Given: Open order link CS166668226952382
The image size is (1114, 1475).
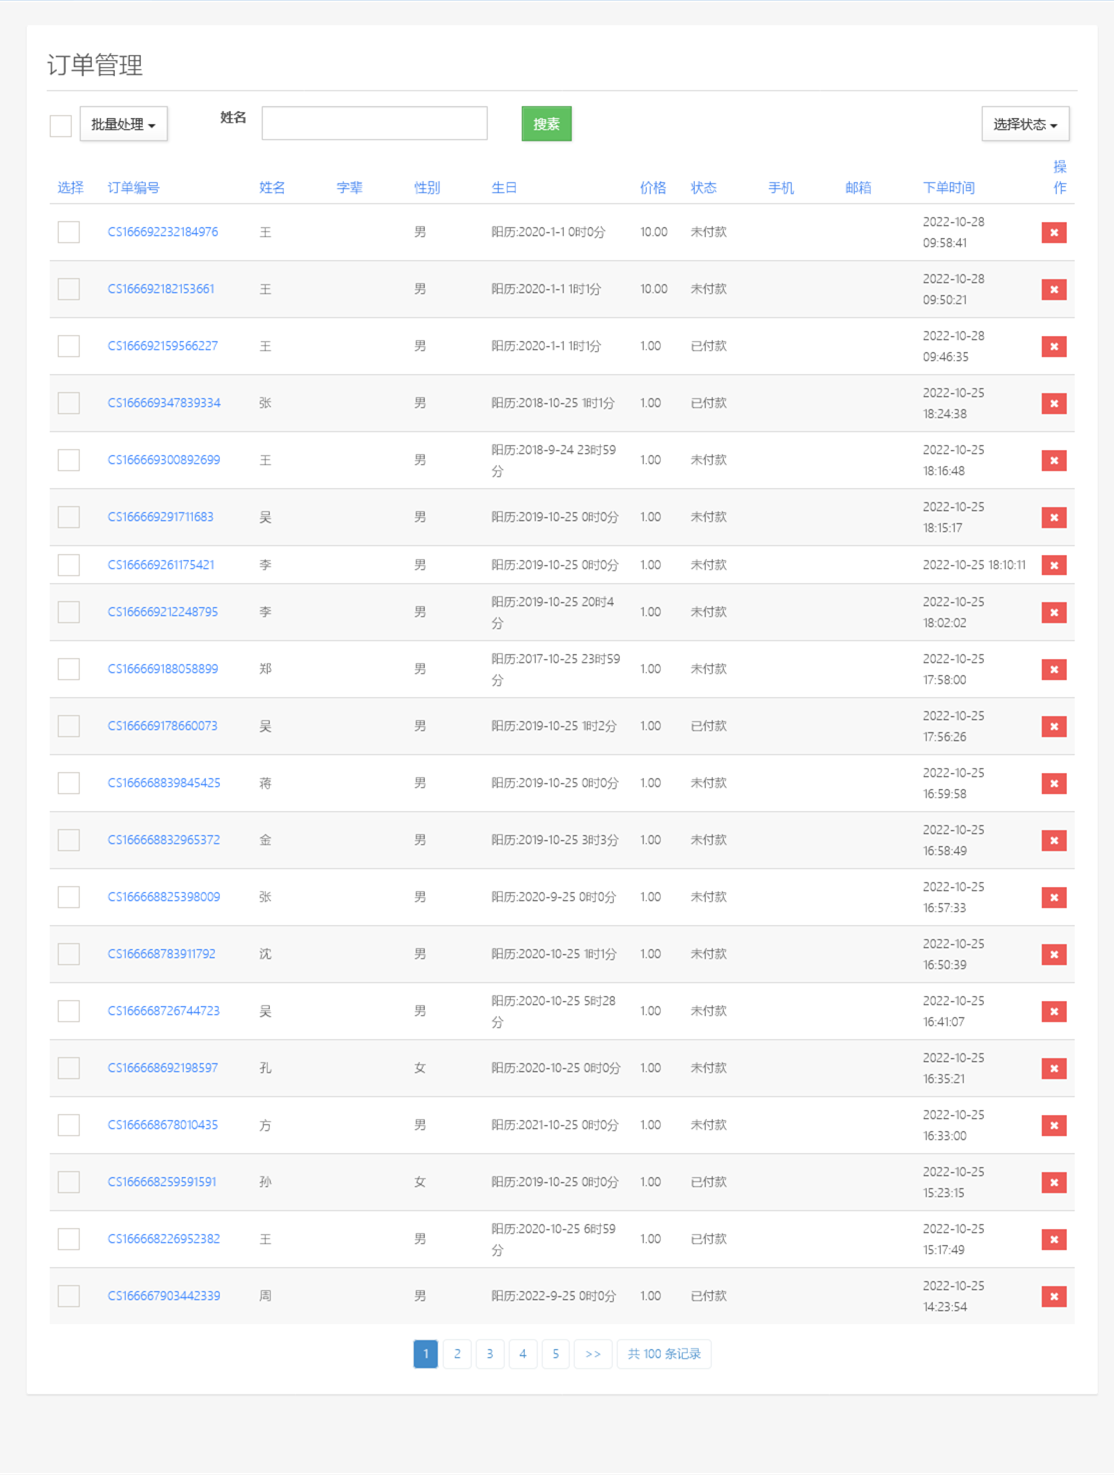Looking at the screenshot, I should click(x=164, y=1239).
